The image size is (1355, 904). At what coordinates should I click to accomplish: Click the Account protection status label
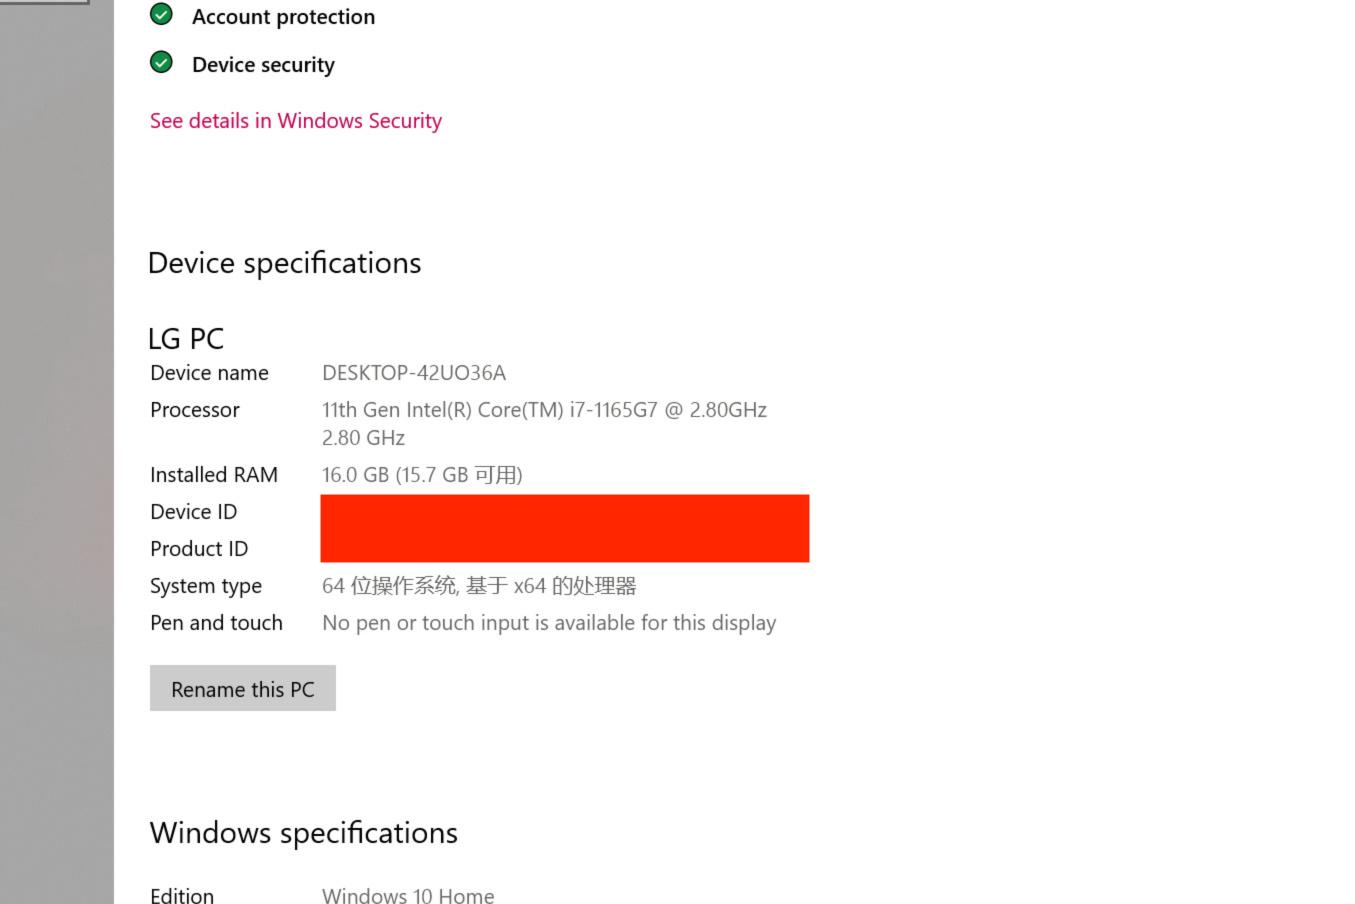[283, 17]
